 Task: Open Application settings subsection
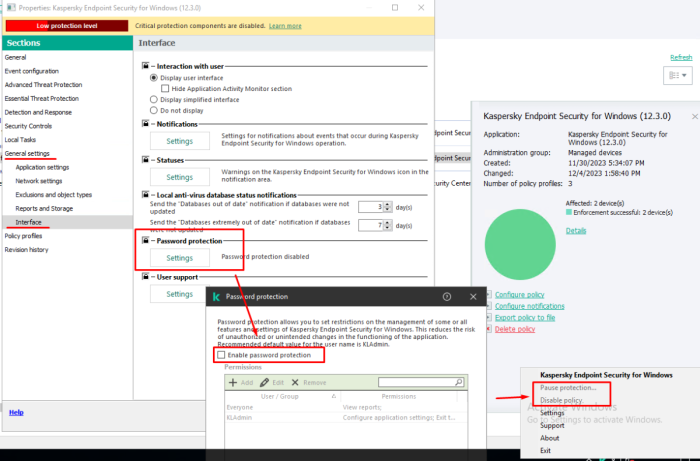pyautogui.click(x=42, y=167)
